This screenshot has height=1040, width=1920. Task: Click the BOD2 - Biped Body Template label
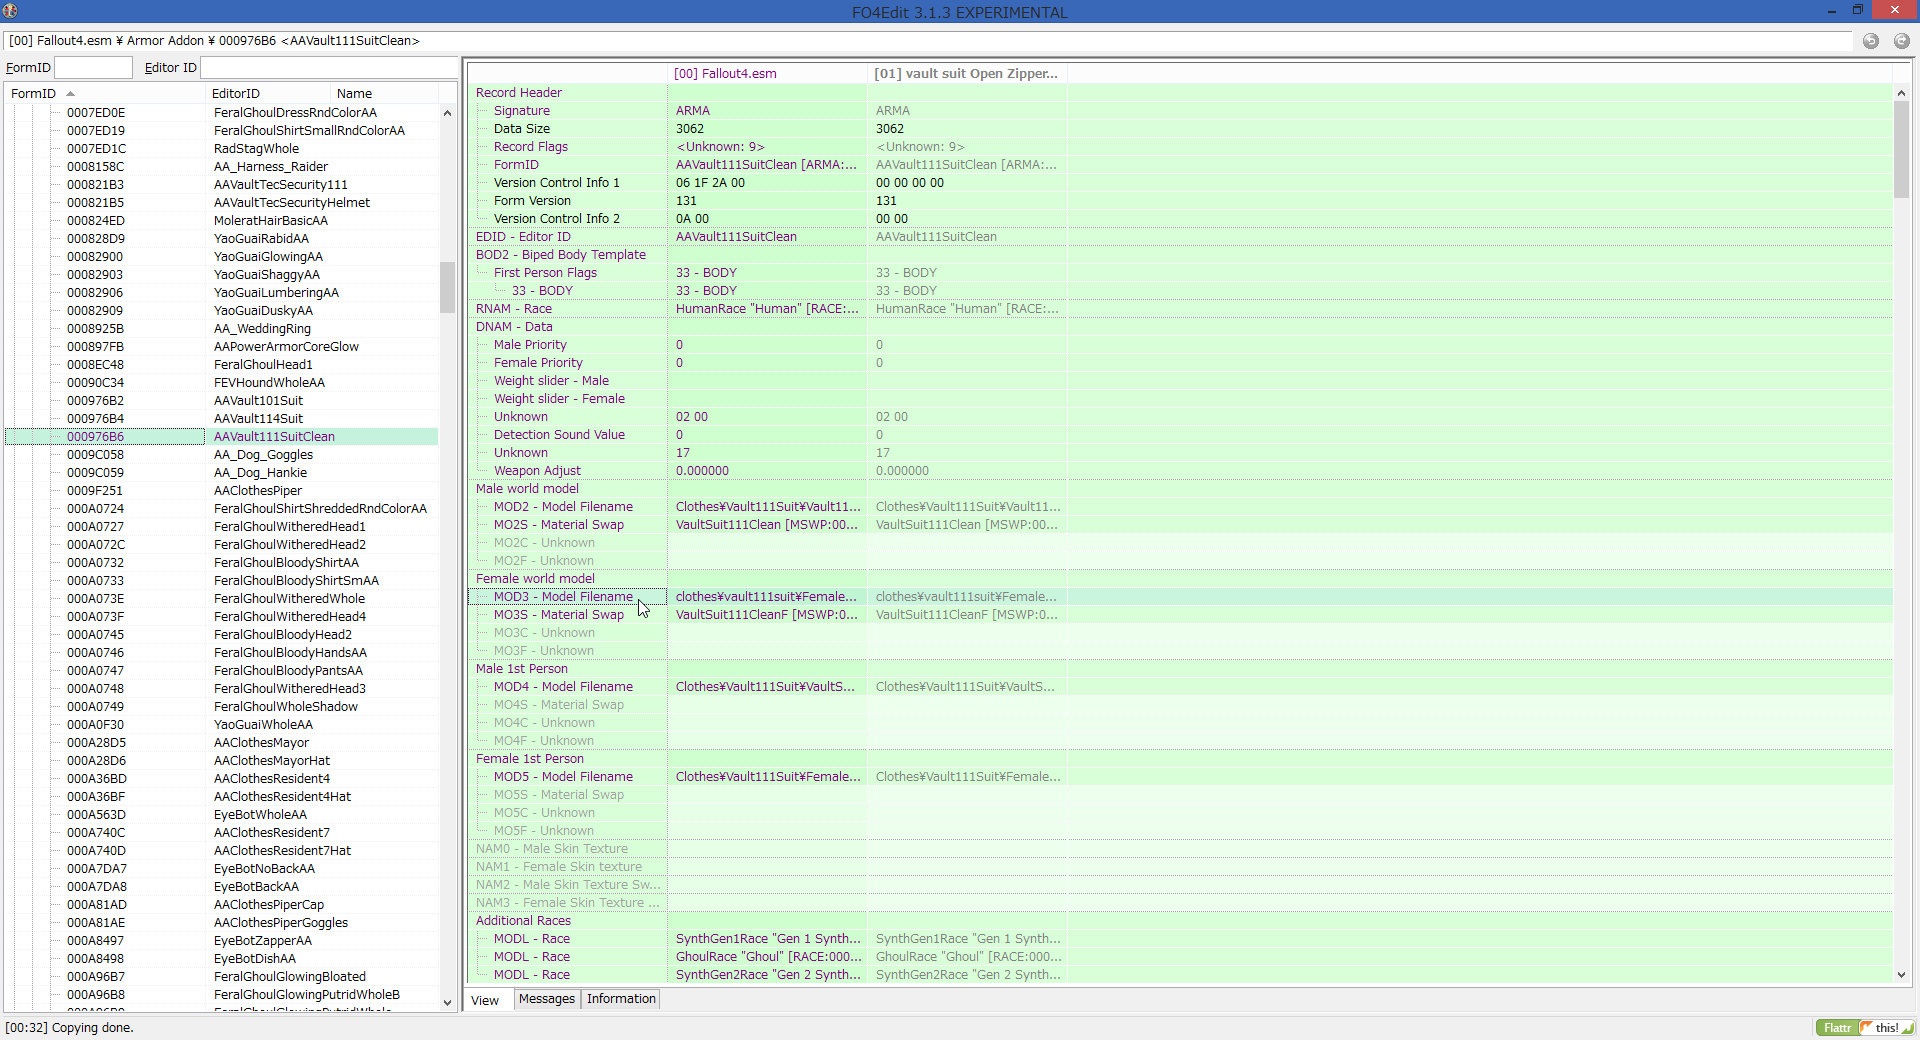click(561, 255)
